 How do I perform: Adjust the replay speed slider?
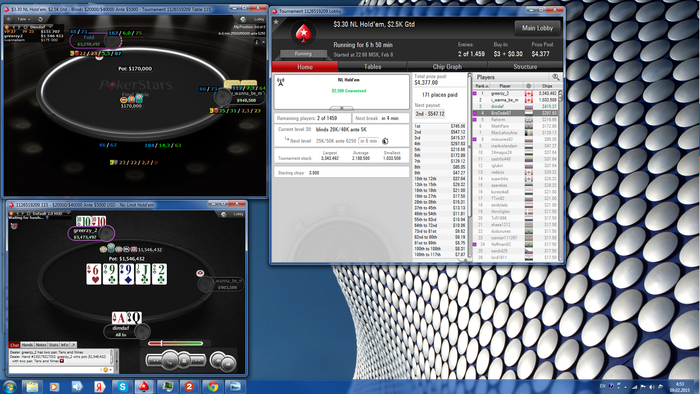(x=176, y=343)
